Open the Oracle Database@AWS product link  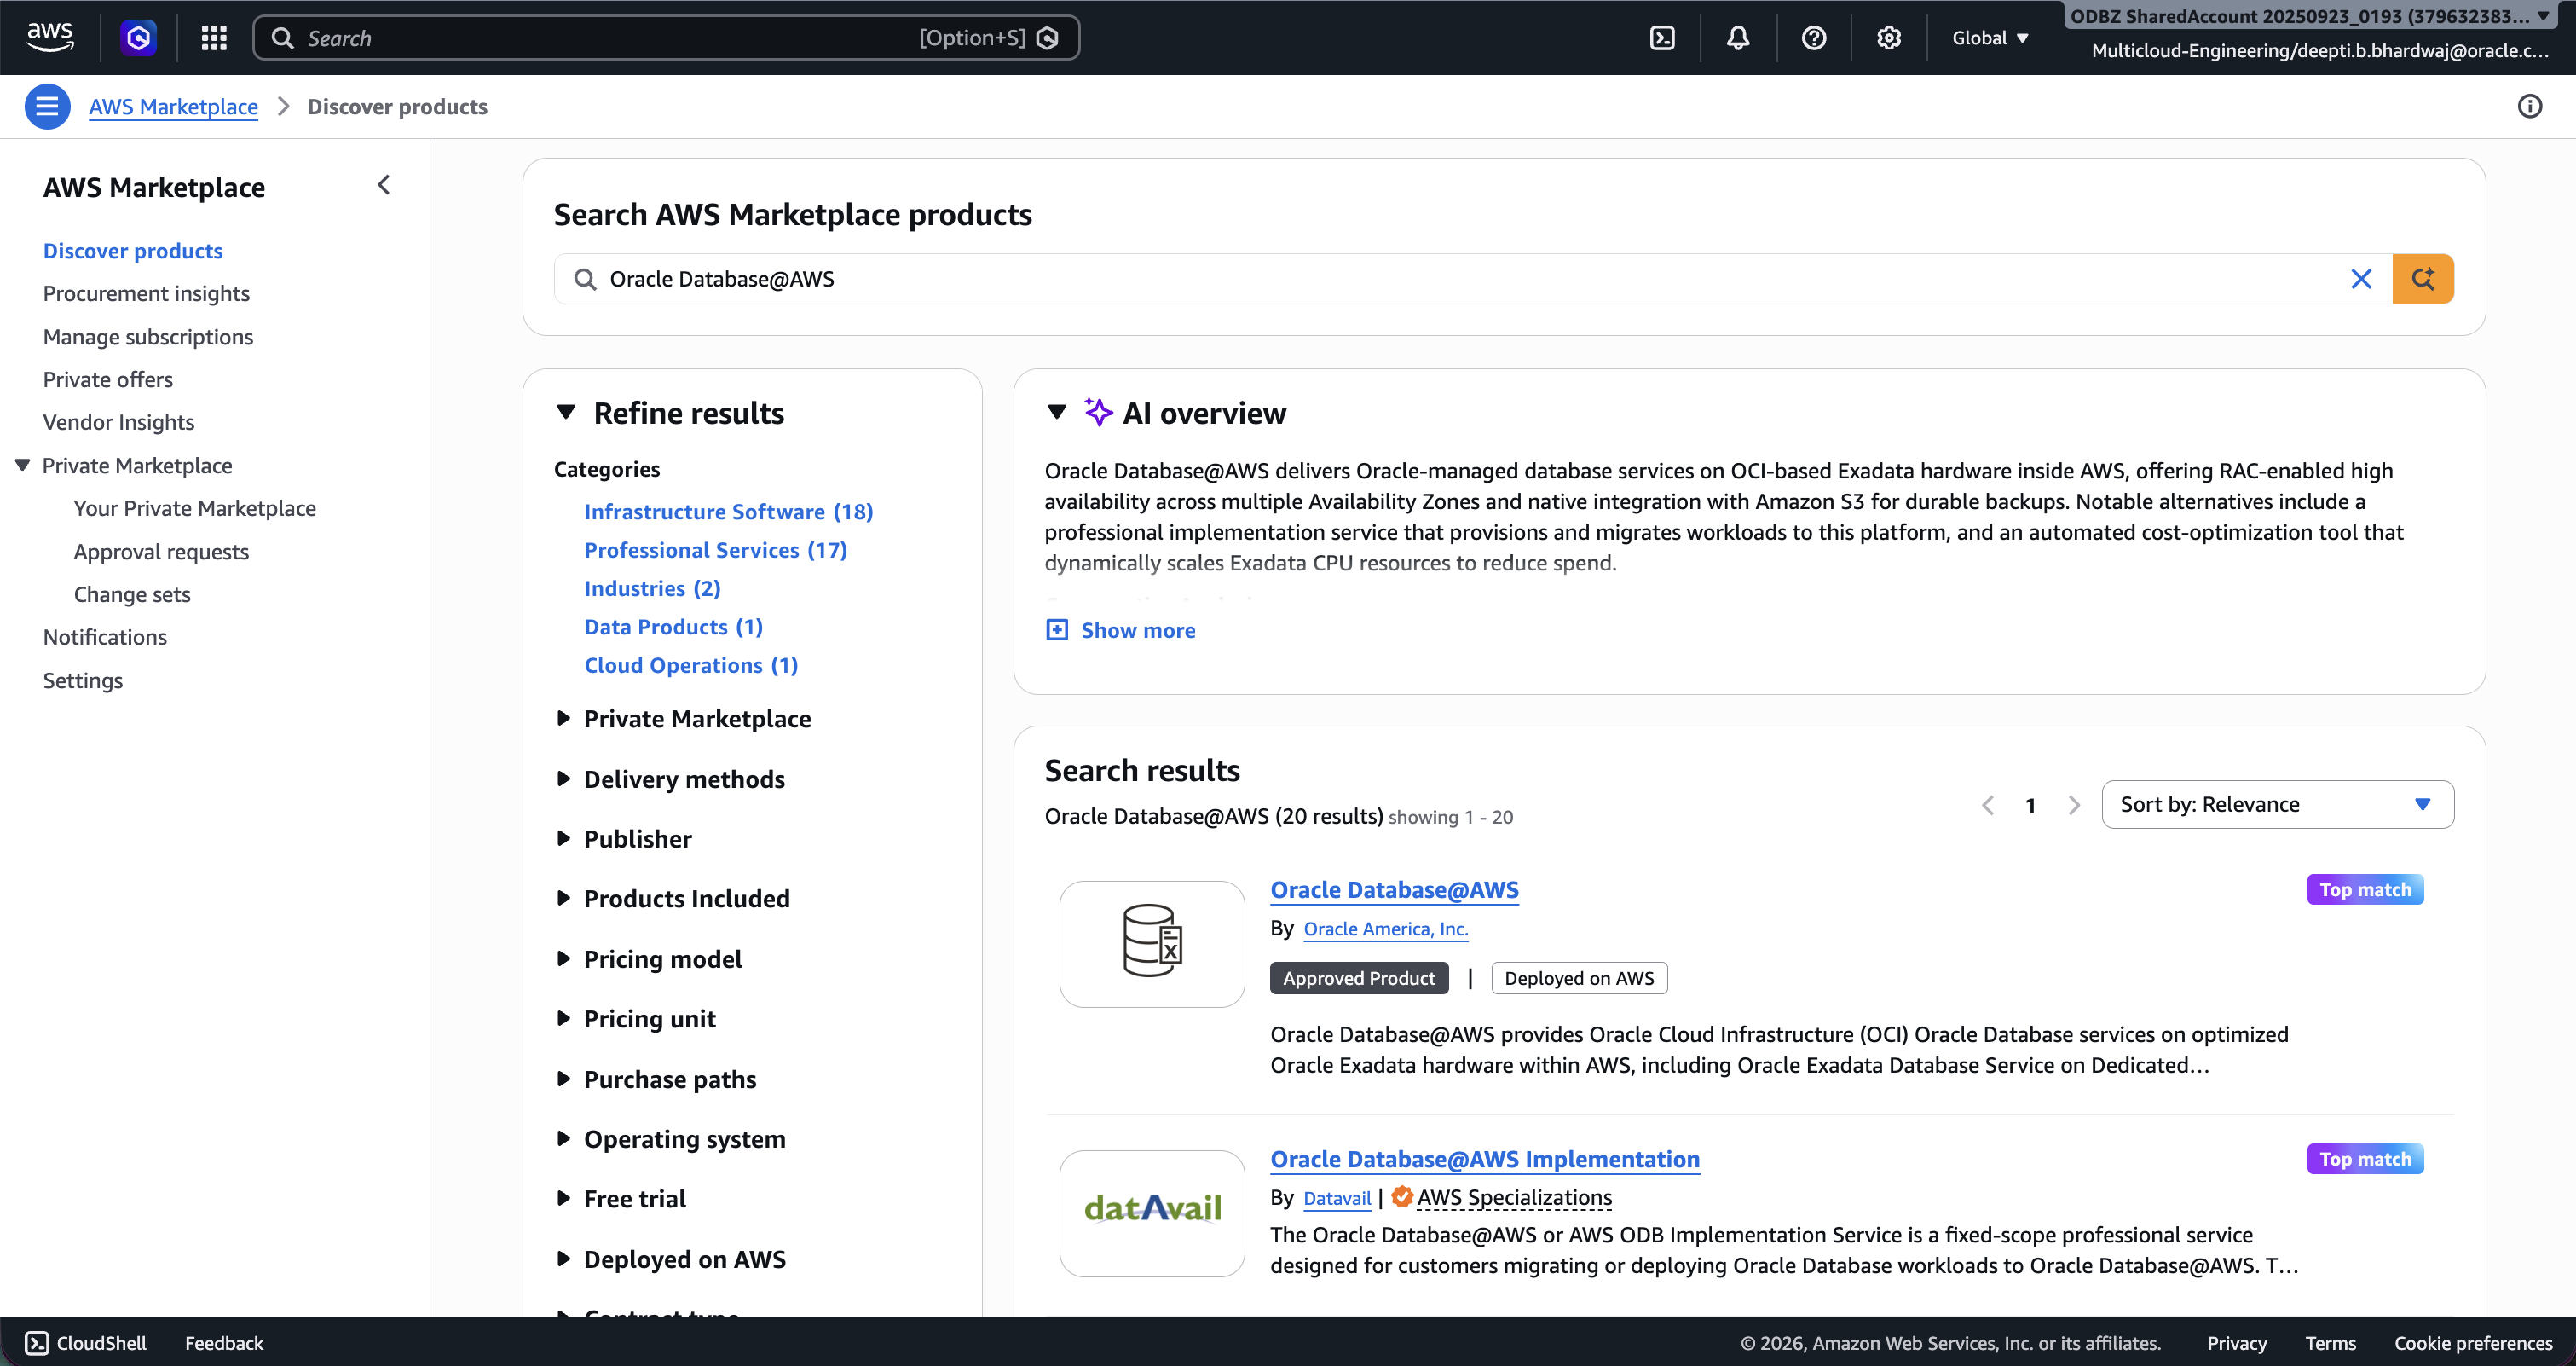[1394, 890]
